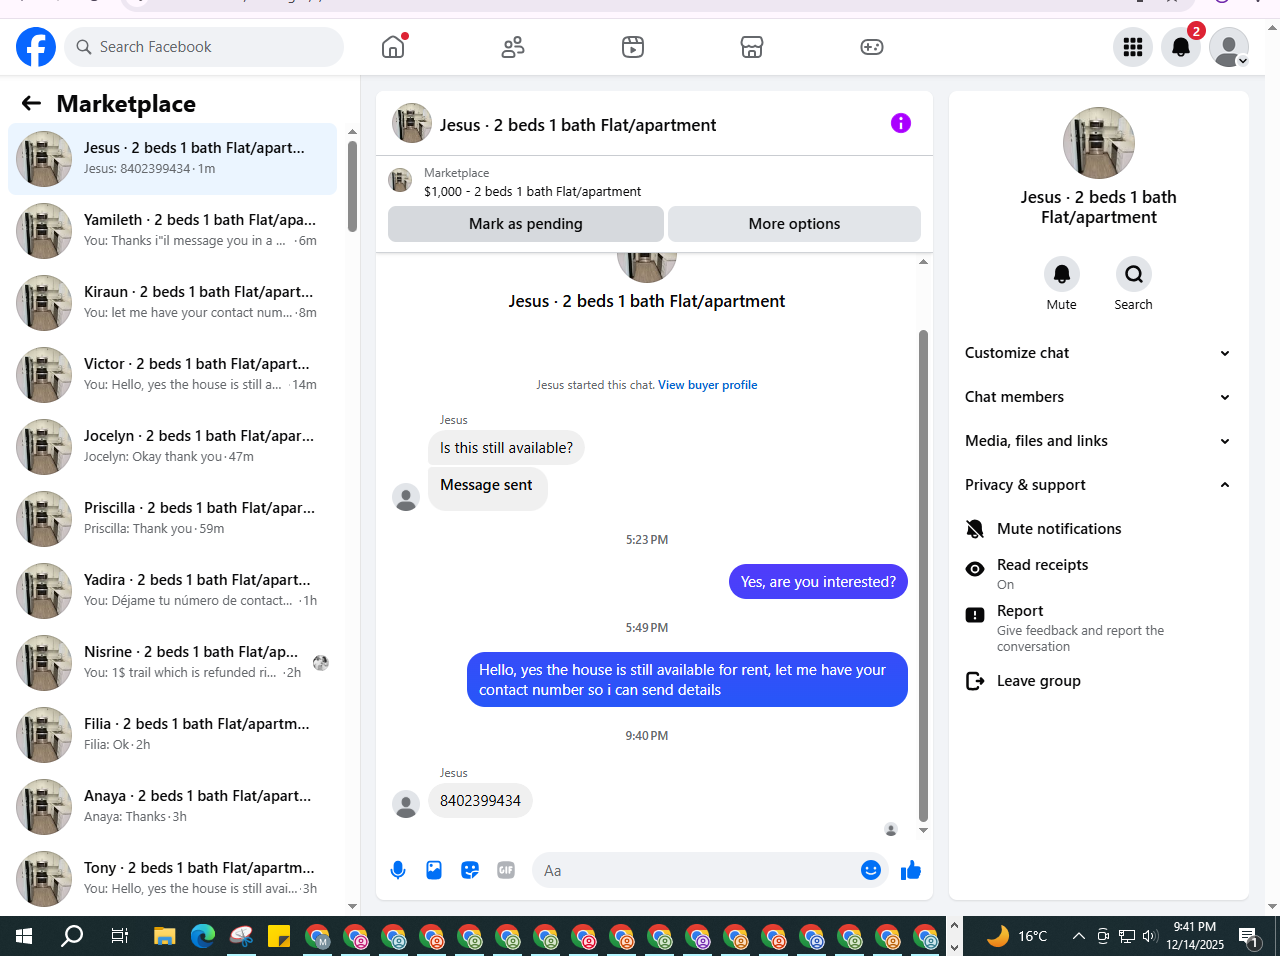Open the emoji picker smiley icon
This screenshot has width=1280, height=956.
point(871,870)
